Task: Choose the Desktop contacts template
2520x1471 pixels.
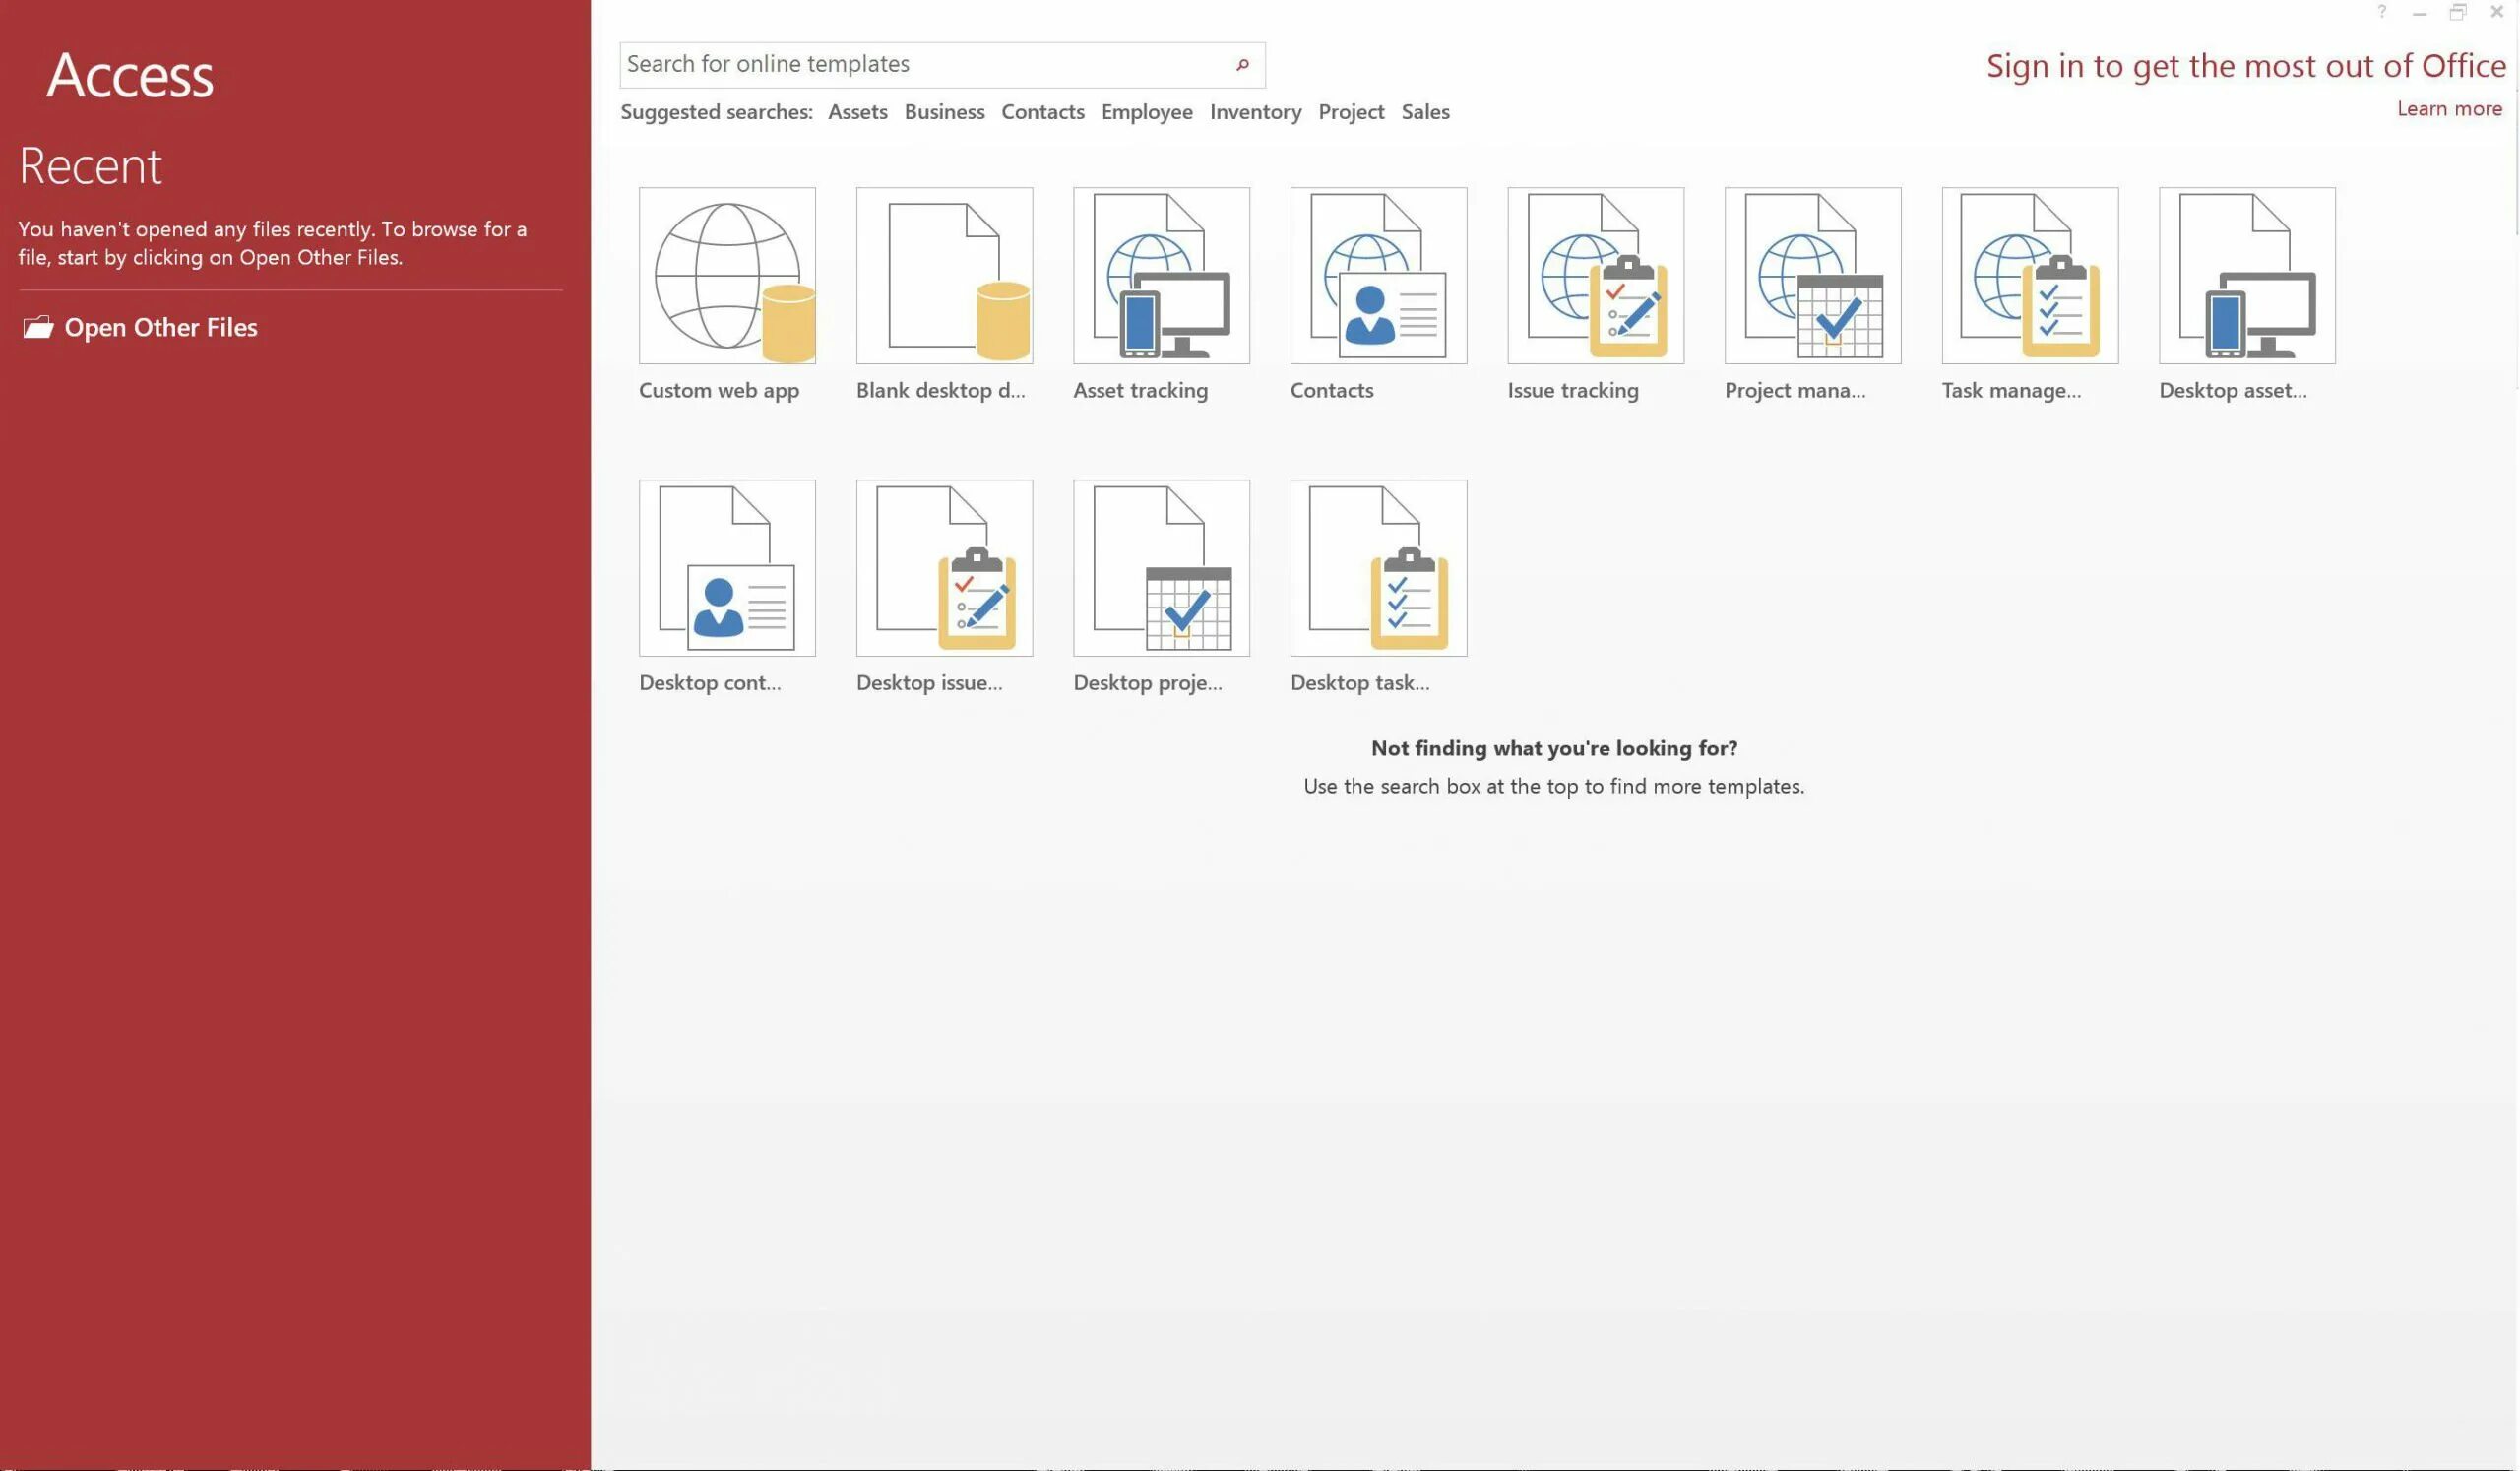Action: point(727,568)
